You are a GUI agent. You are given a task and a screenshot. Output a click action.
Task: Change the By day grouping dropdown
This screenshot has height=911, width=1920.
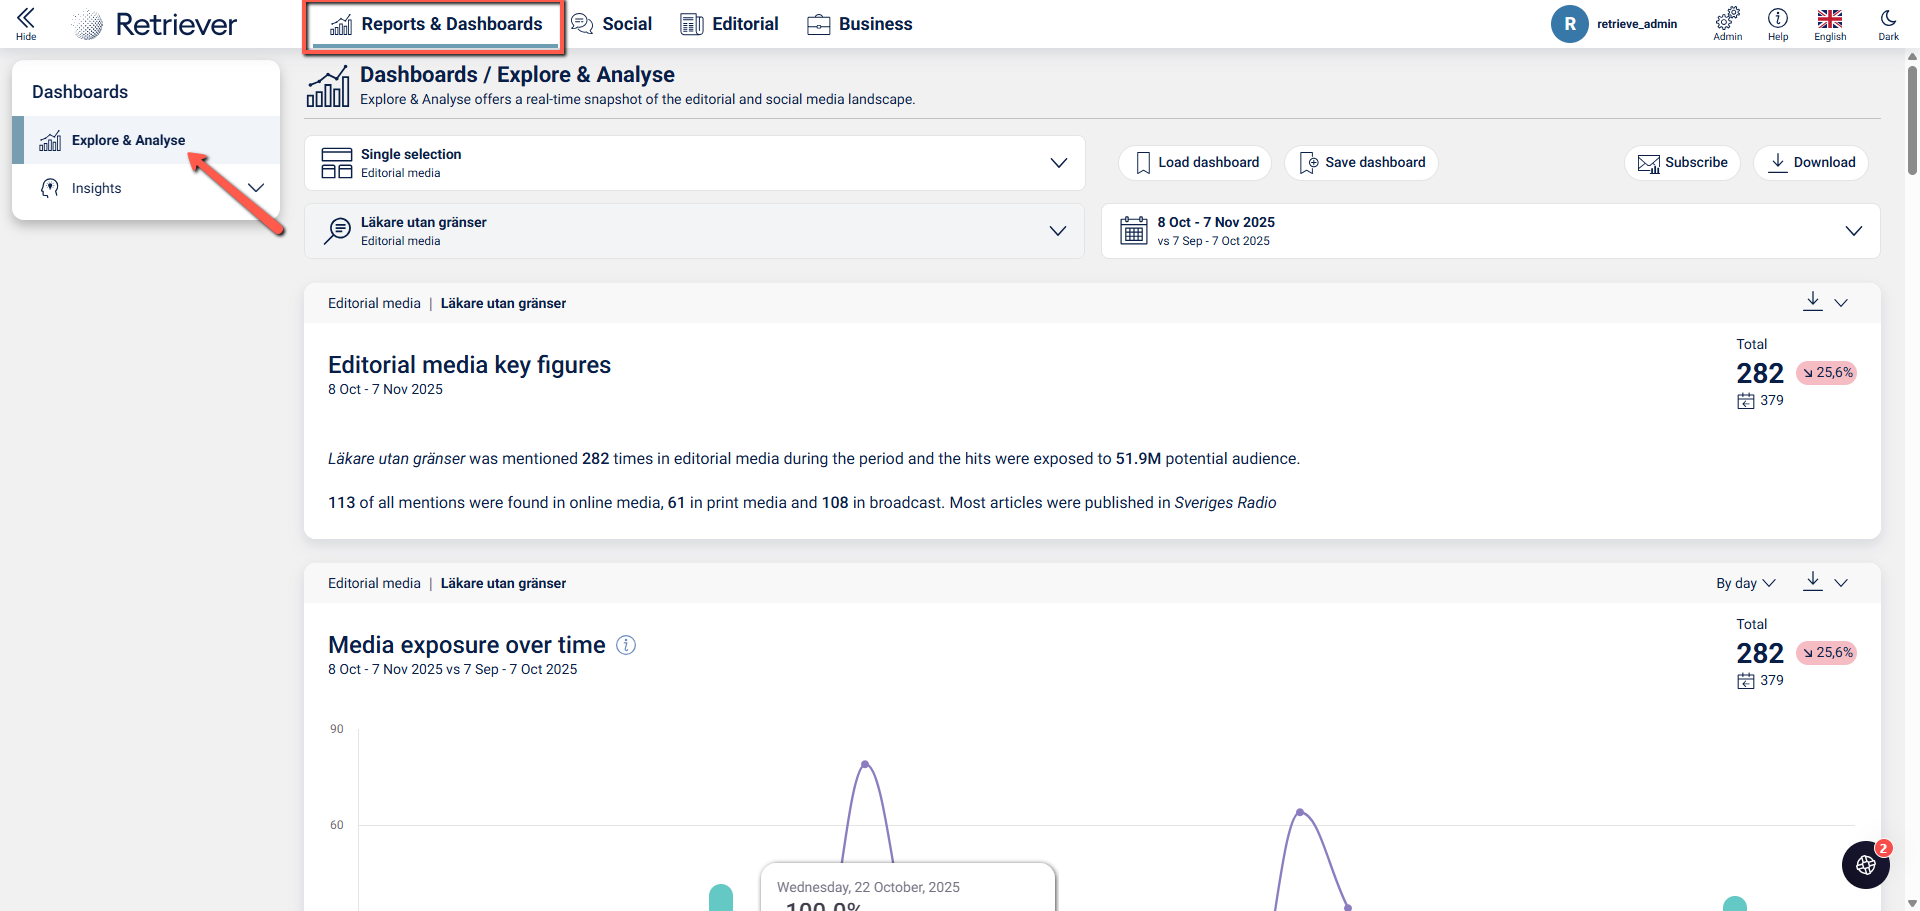pos(1745,583)
